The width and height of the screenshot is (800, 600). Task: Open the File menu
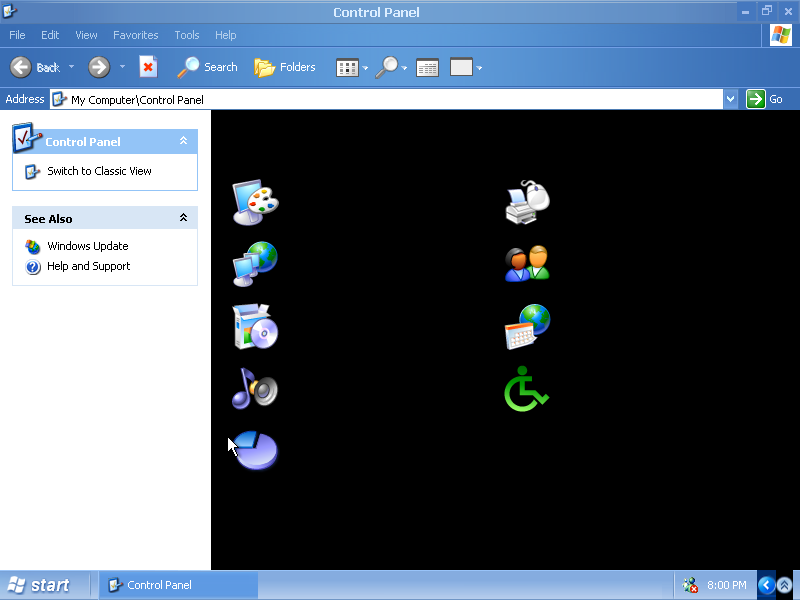pyautogui.click(x=17, y=35)
